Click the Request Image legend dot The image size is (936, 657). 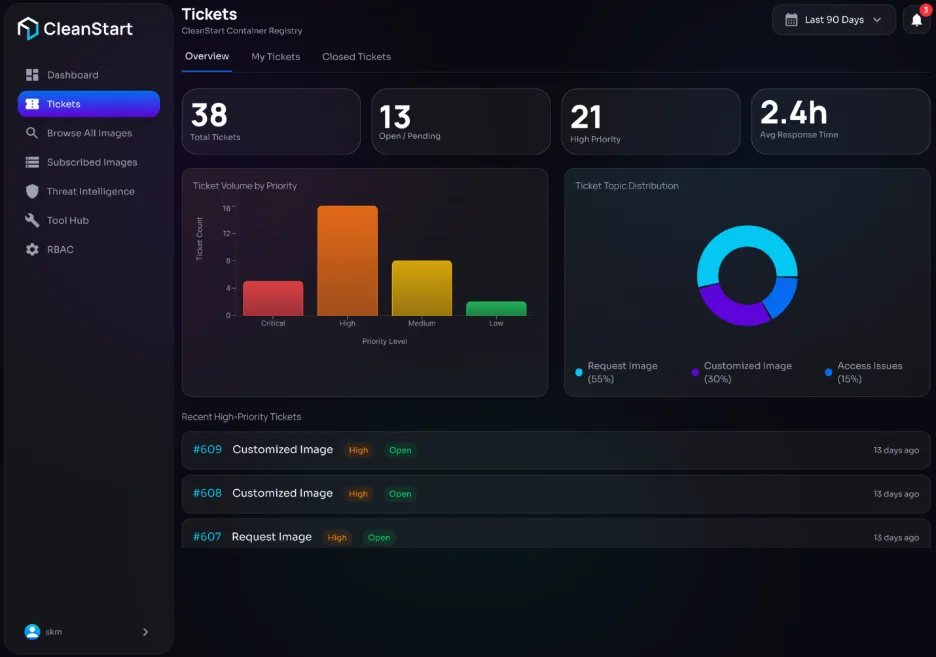[x=578, y=372]
